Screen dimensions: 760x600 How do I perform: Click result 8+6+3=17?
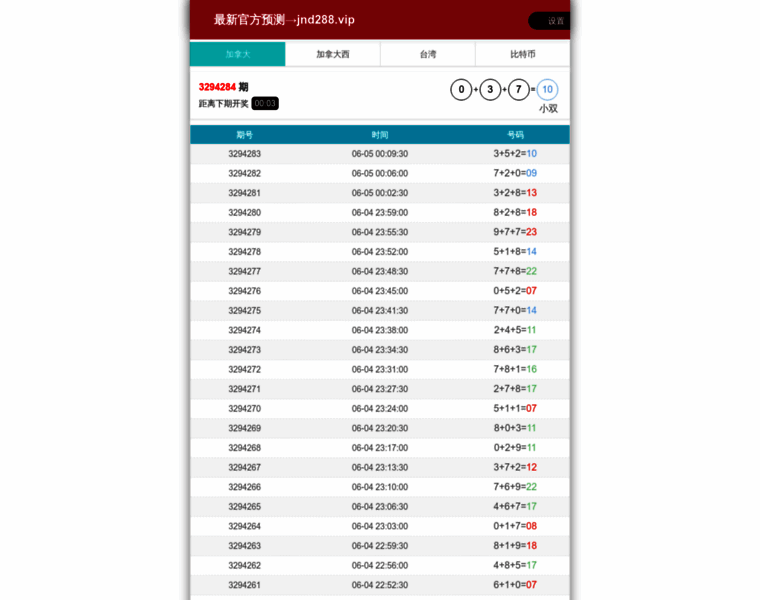[x=515, y=350]
